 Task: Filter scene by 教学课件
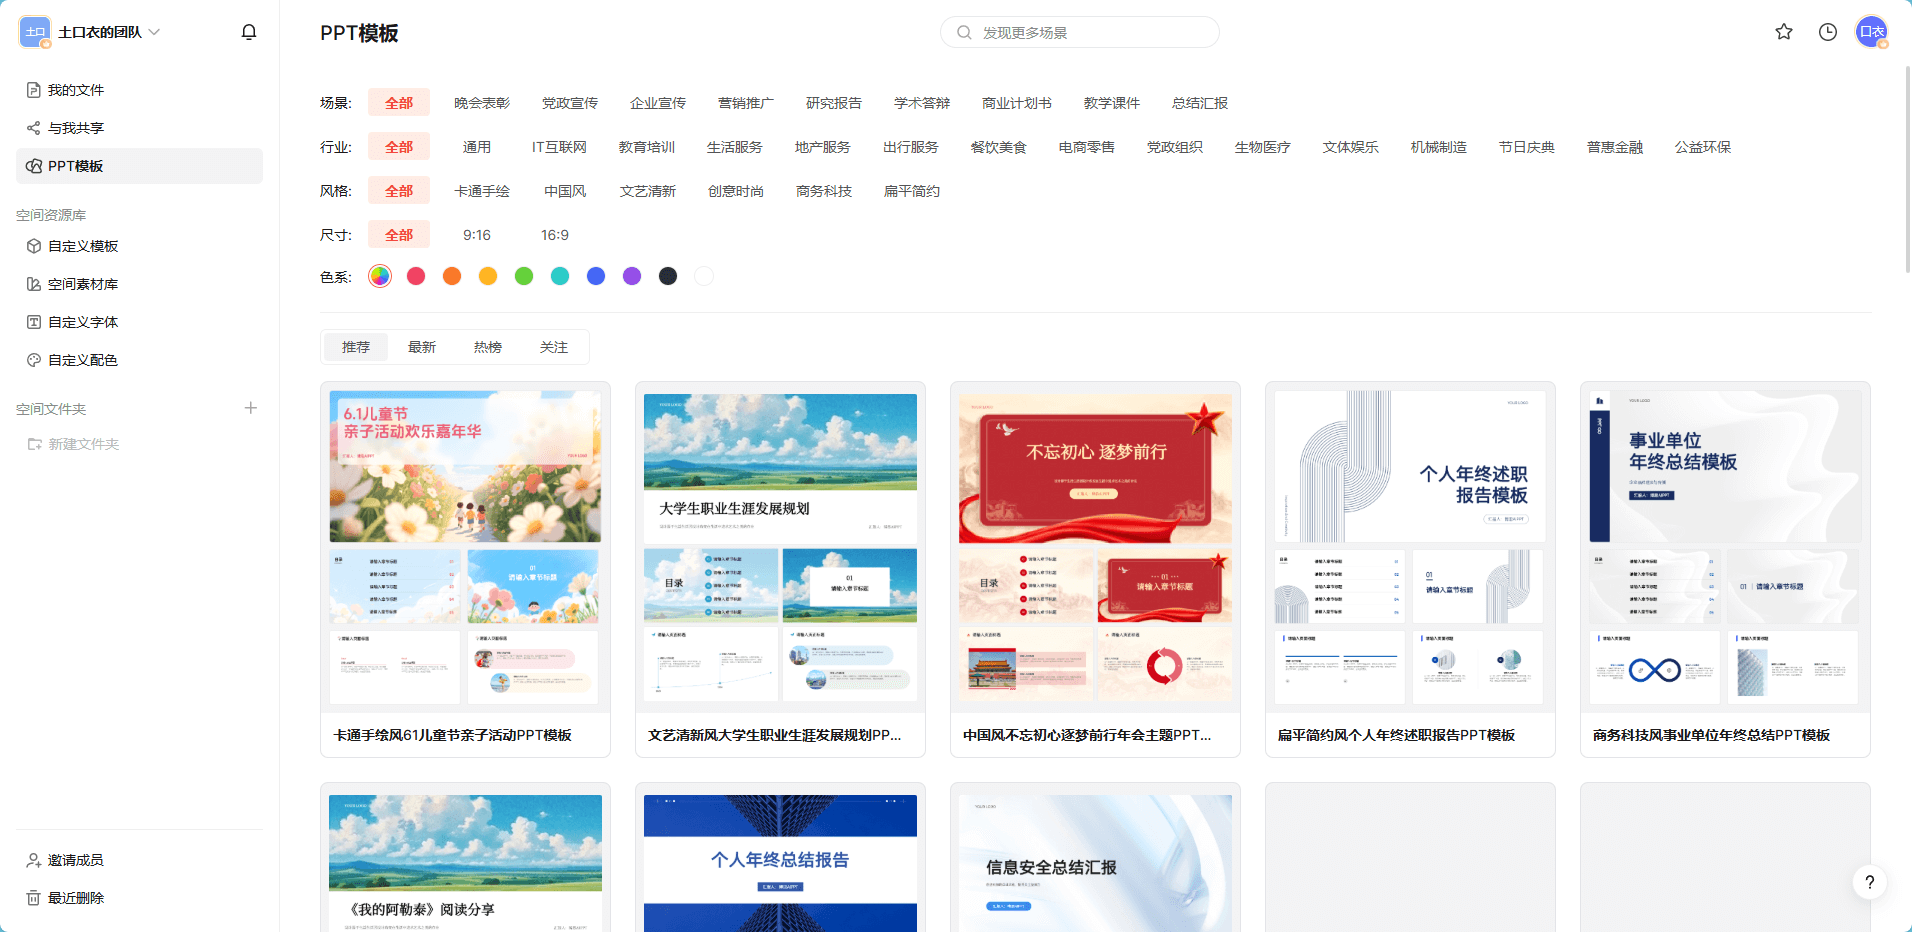point(1111,103)
